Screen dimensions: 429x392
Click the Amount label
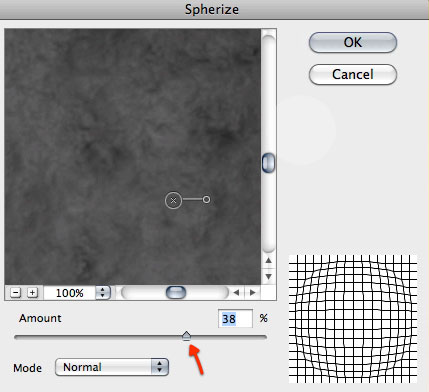coord(40,318)
